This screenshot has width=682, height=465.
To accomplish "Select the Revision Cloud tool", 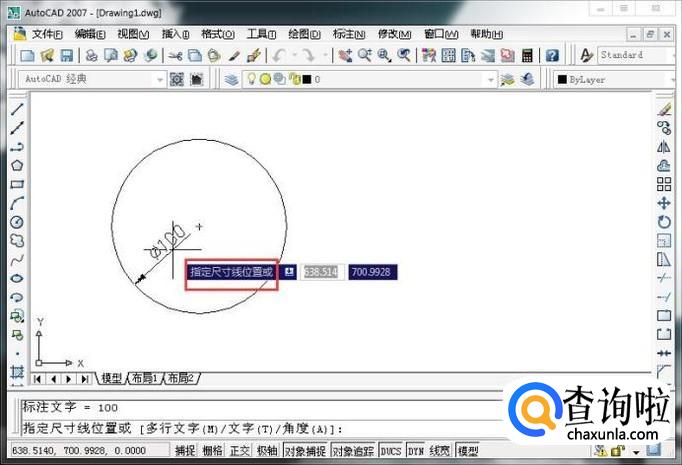I will 17,241.
